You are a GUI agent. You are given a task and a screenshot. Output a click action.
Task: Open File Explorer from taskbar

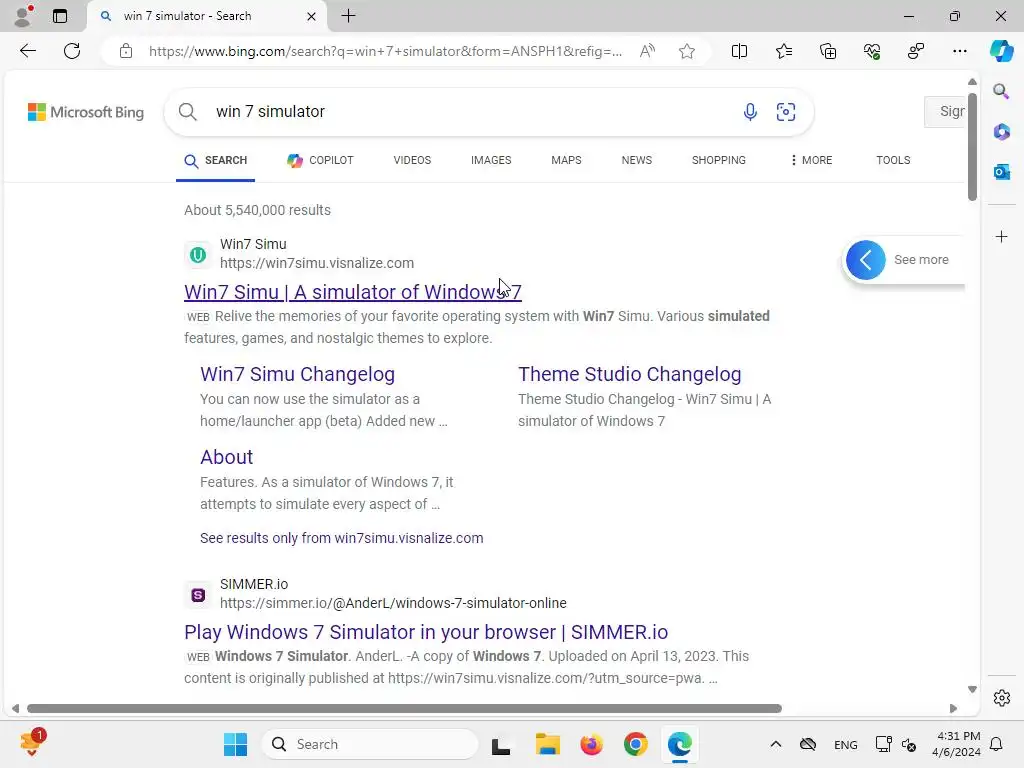point(548,744)
